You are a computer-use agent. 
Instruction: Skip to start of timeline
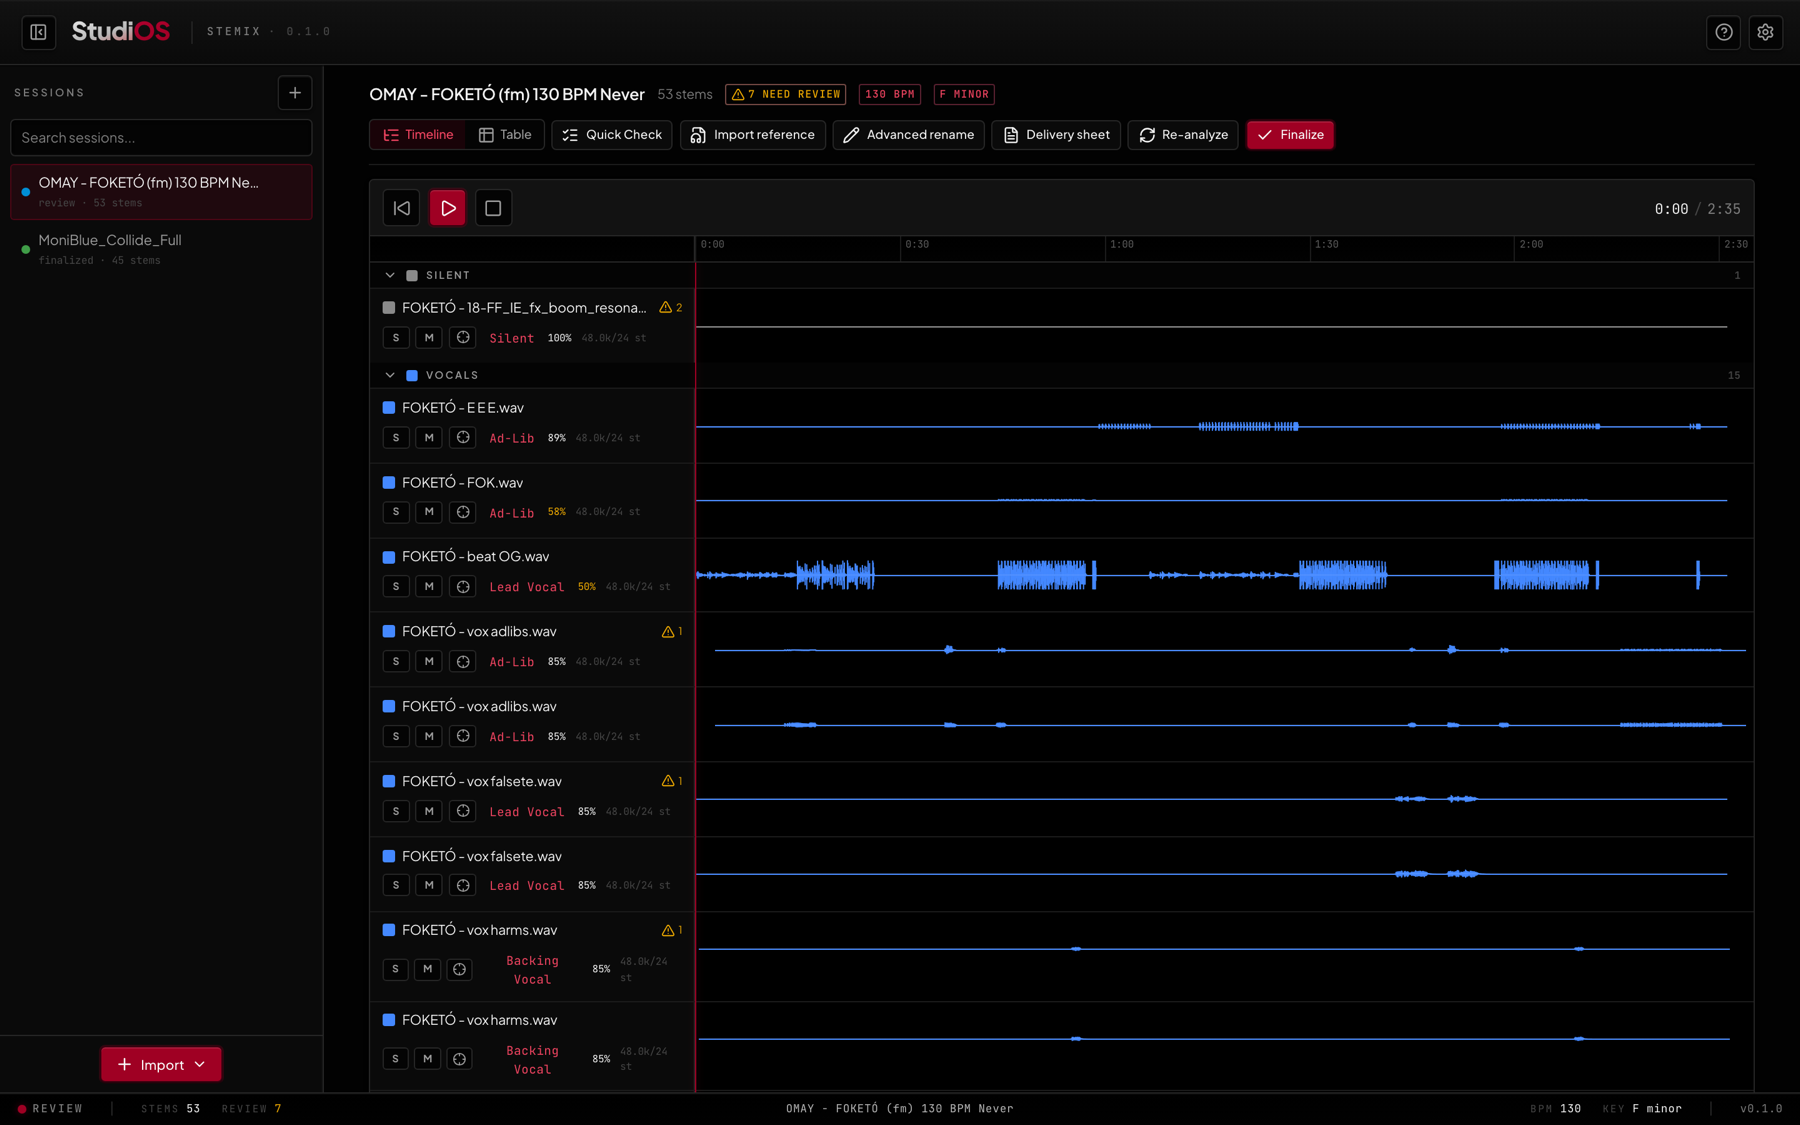click(402, 208)
